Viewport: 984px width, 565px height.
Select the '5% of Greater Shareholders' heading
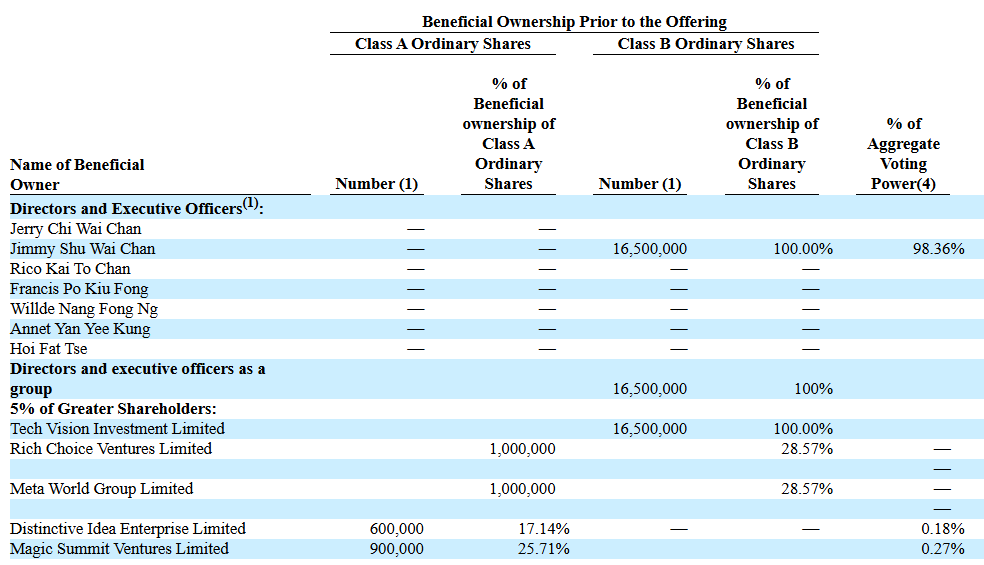click(x=113, y=409)
